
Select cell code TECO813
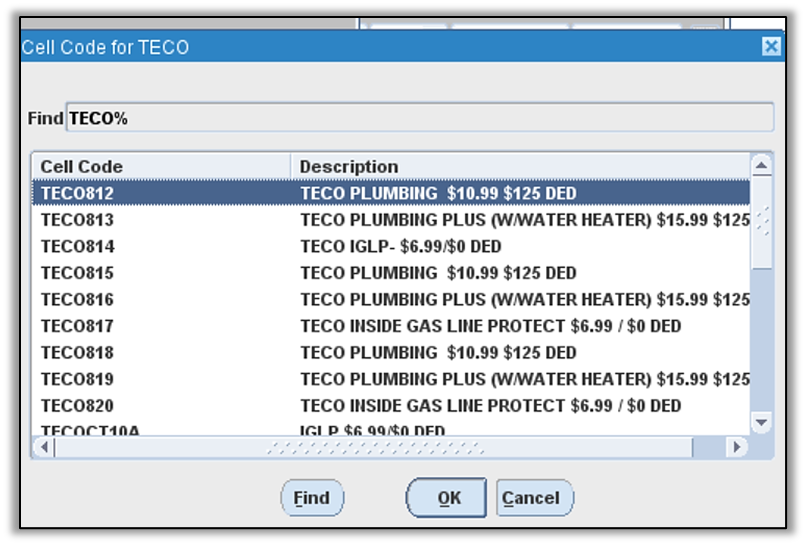coord(77,220)
